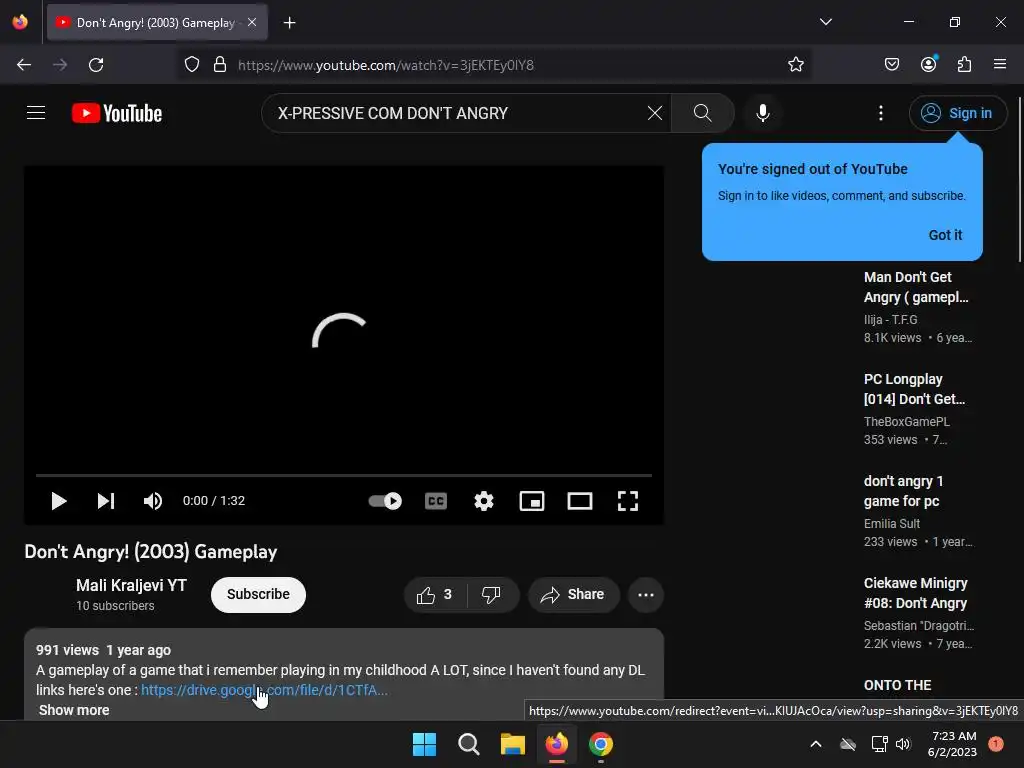The height and width of the screenshot is (768, 1024).
Task: Open the Google Drive download link
Action: pyautogui.click(x=264, y=690)
